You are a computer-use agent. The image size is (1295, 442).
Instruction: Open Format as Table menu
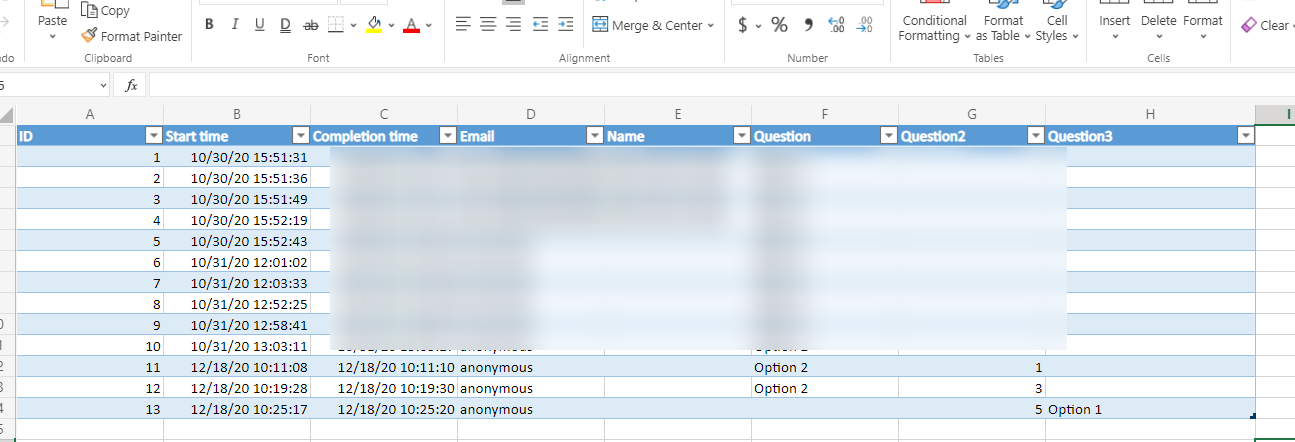click(x=1003, y=23)
